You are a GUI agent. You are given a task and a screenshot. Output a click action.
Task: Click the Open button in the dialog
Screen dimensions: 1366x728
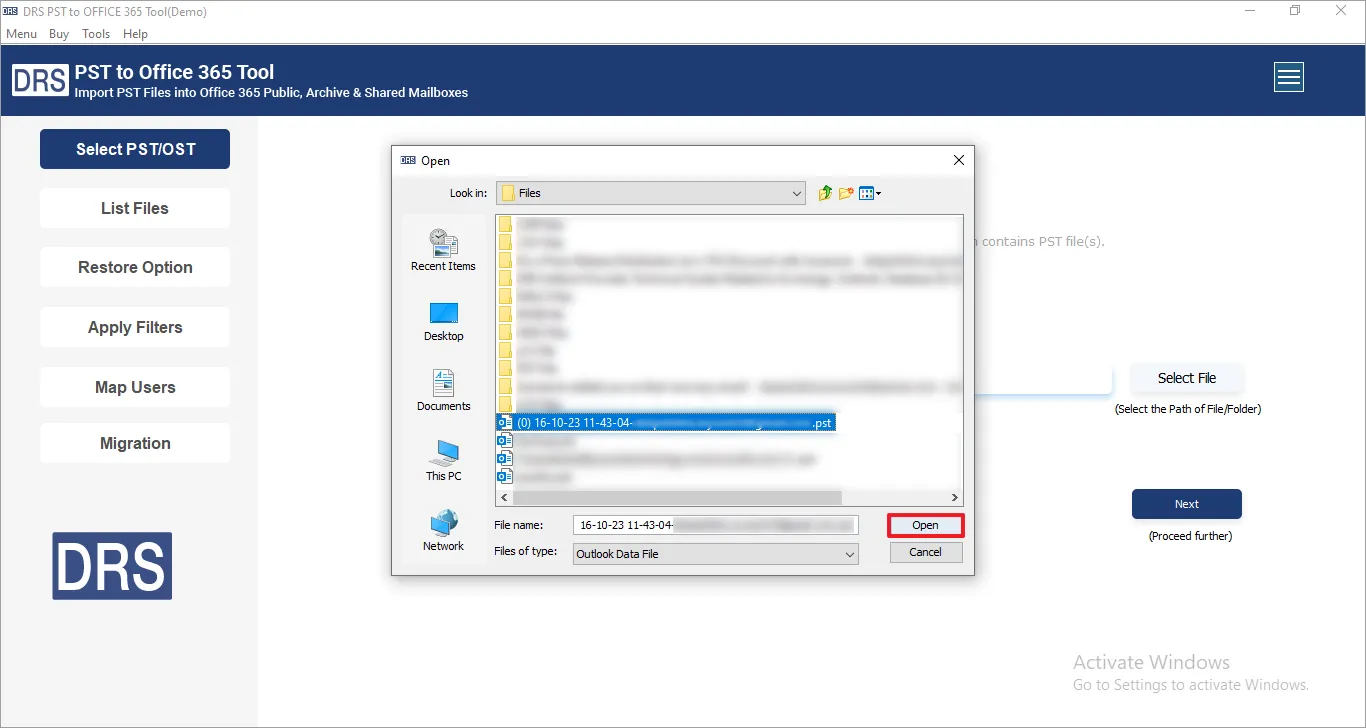click(x=925, y=525)
